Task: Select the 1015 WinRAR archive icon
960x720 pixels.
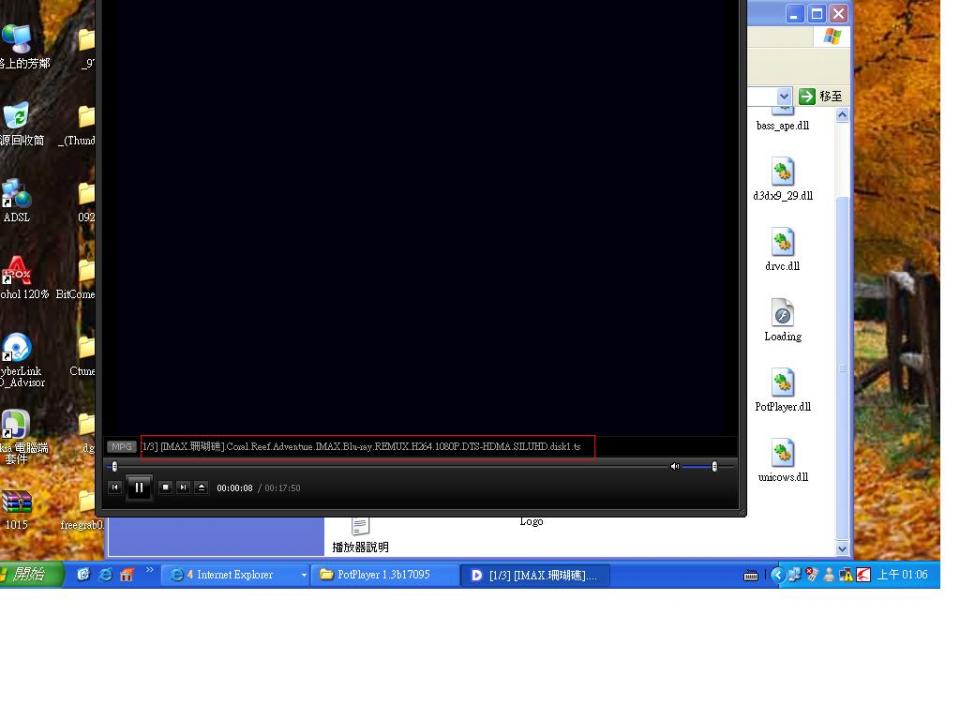Action: tap(17, 509)
